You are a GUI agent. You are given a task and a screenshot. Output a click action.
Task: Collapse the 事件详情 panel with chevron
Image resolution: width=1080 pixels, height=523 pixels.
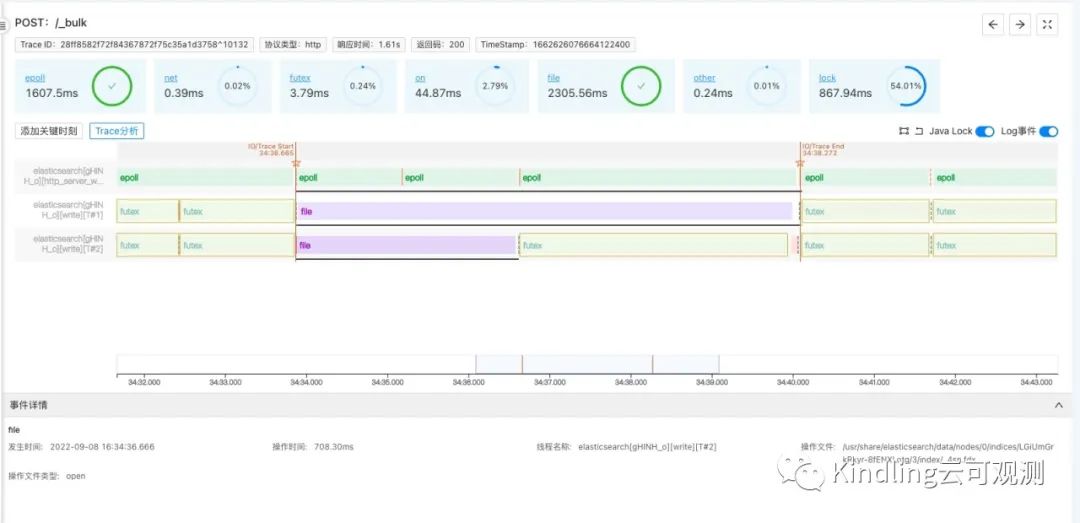pyautogui.click(x=1059, y=405)
